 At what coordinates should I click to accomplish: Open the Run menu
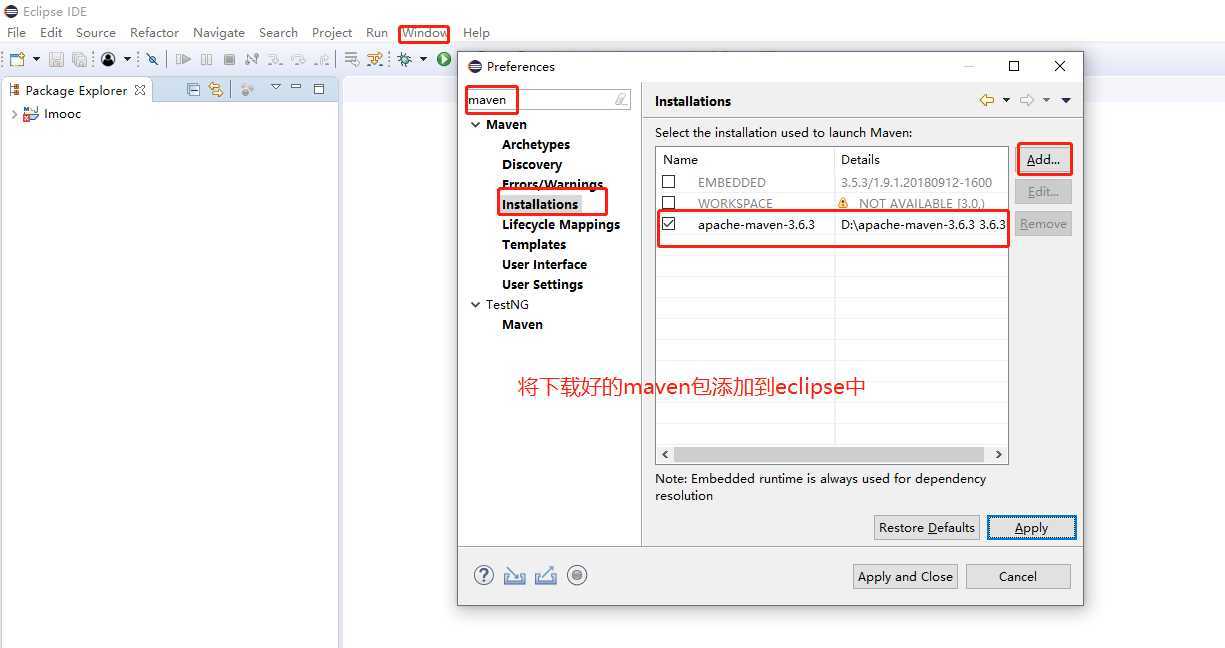(x=377, y=33)
